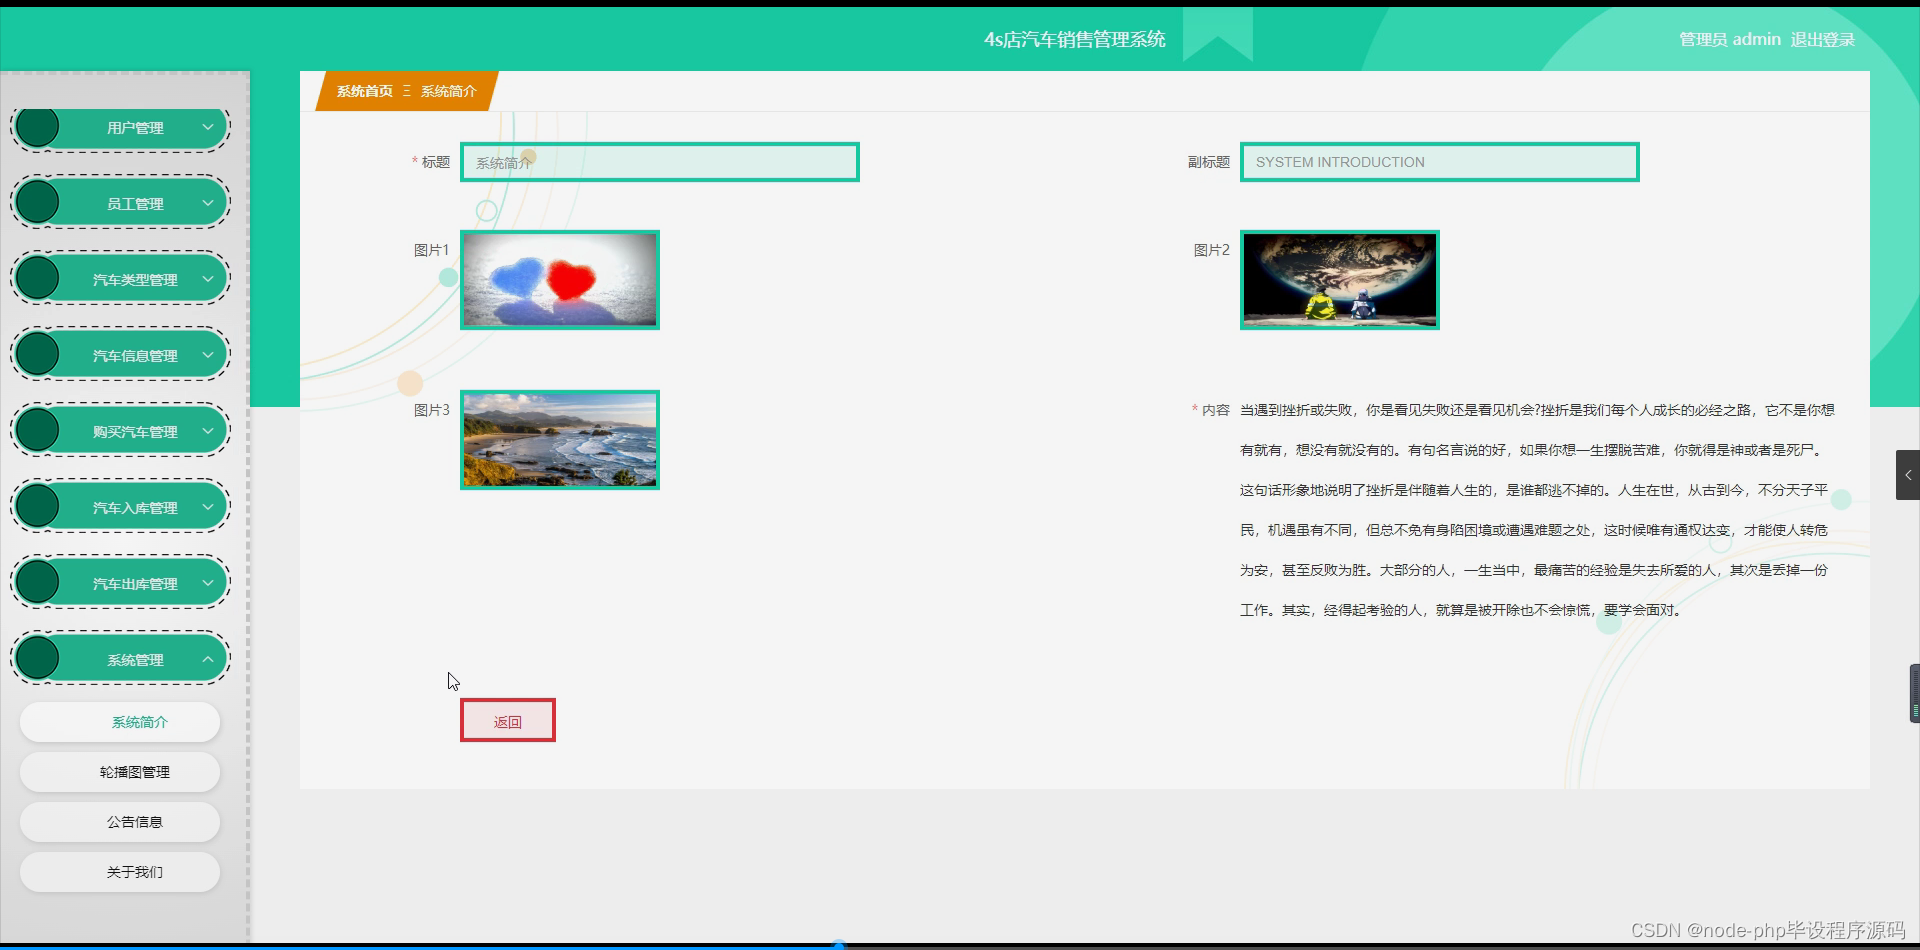Image resolution: width=1920 pixels, height=950 pixels.
Task: Click the 系统首页 breadcrumb link
Action: coord(365,91)
